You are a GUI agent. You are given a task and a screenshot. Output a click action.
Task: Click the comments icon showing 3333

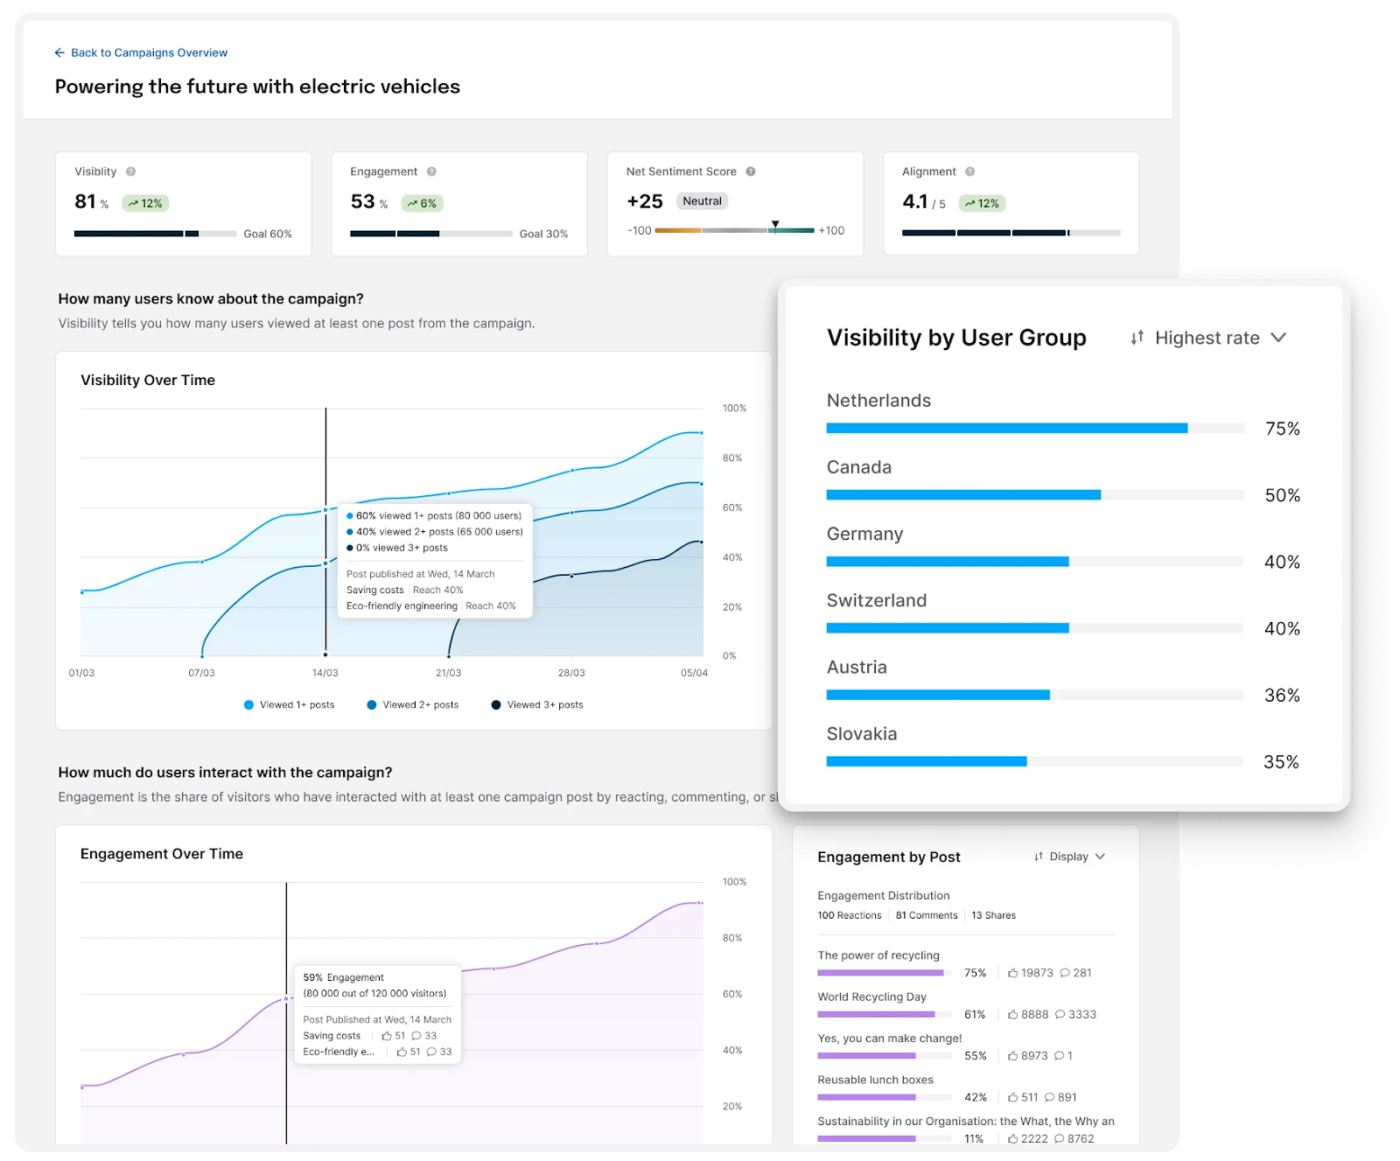(1060, 1015)
